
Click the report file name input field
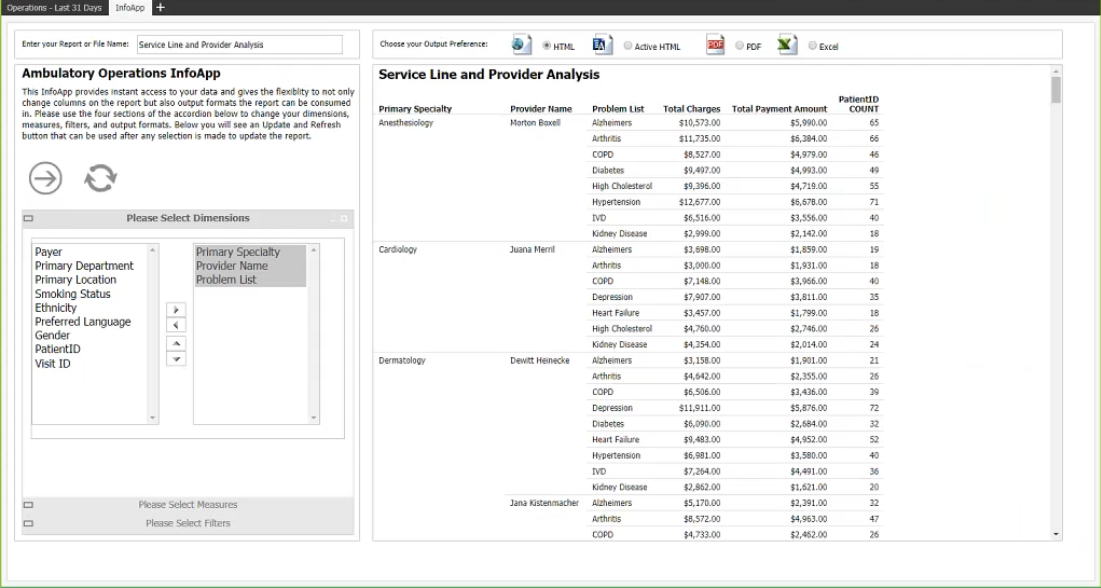tap(239, 44)
